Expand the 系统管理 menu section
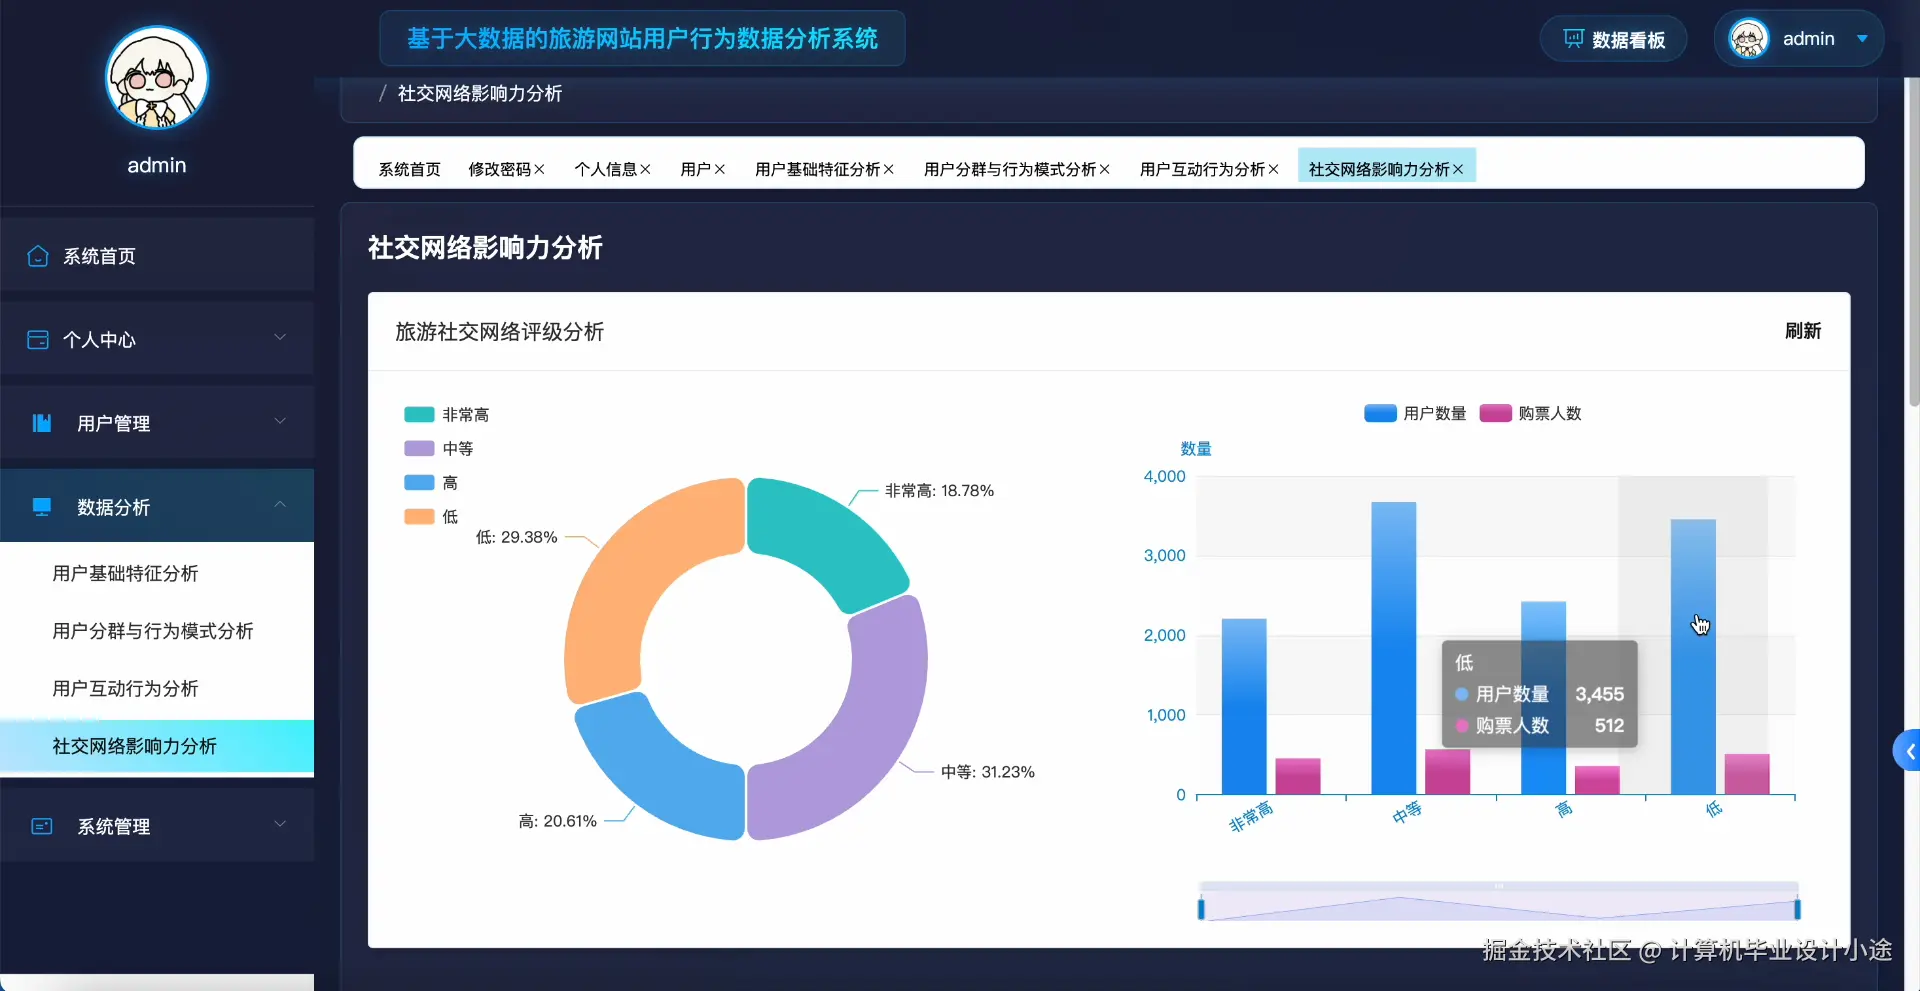This screenshot has height=991, width=1920. 281,824
